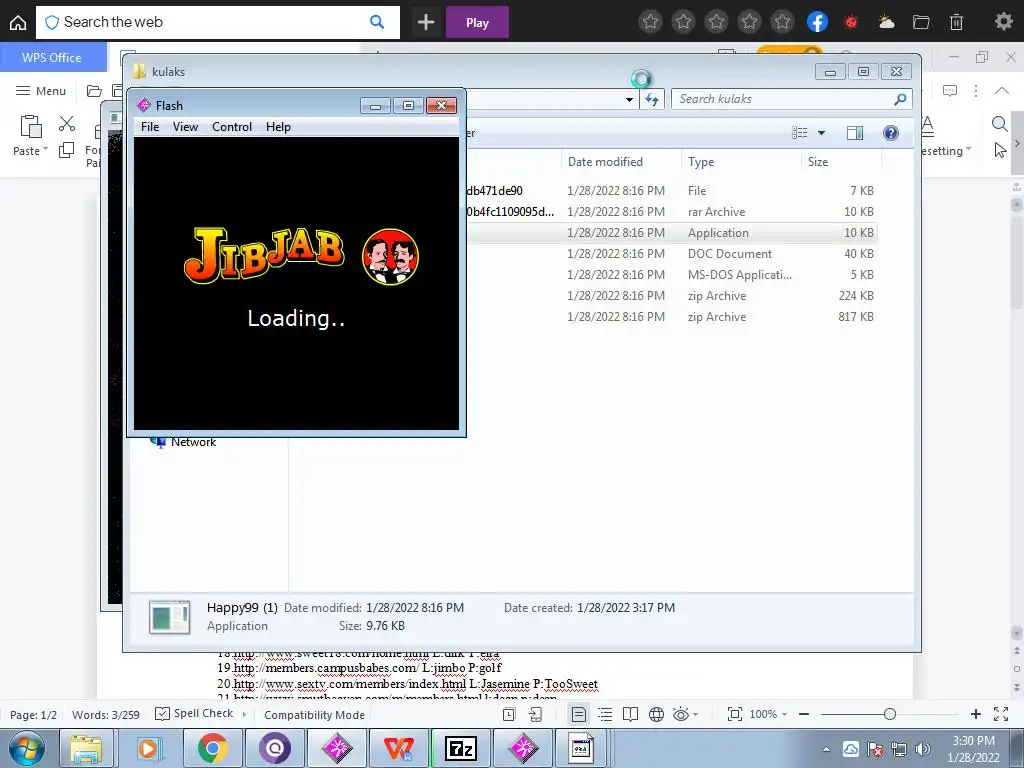Screen dimensions: 1024x768
Task: Click the folder icon in the top dark bar
Action: [x=921, y=23]
